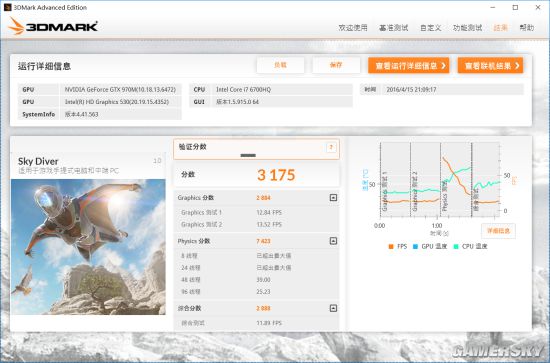This screenshot has width=550, height=363.
Task: Minimize the 3DMark window
Action: [493, 7]
